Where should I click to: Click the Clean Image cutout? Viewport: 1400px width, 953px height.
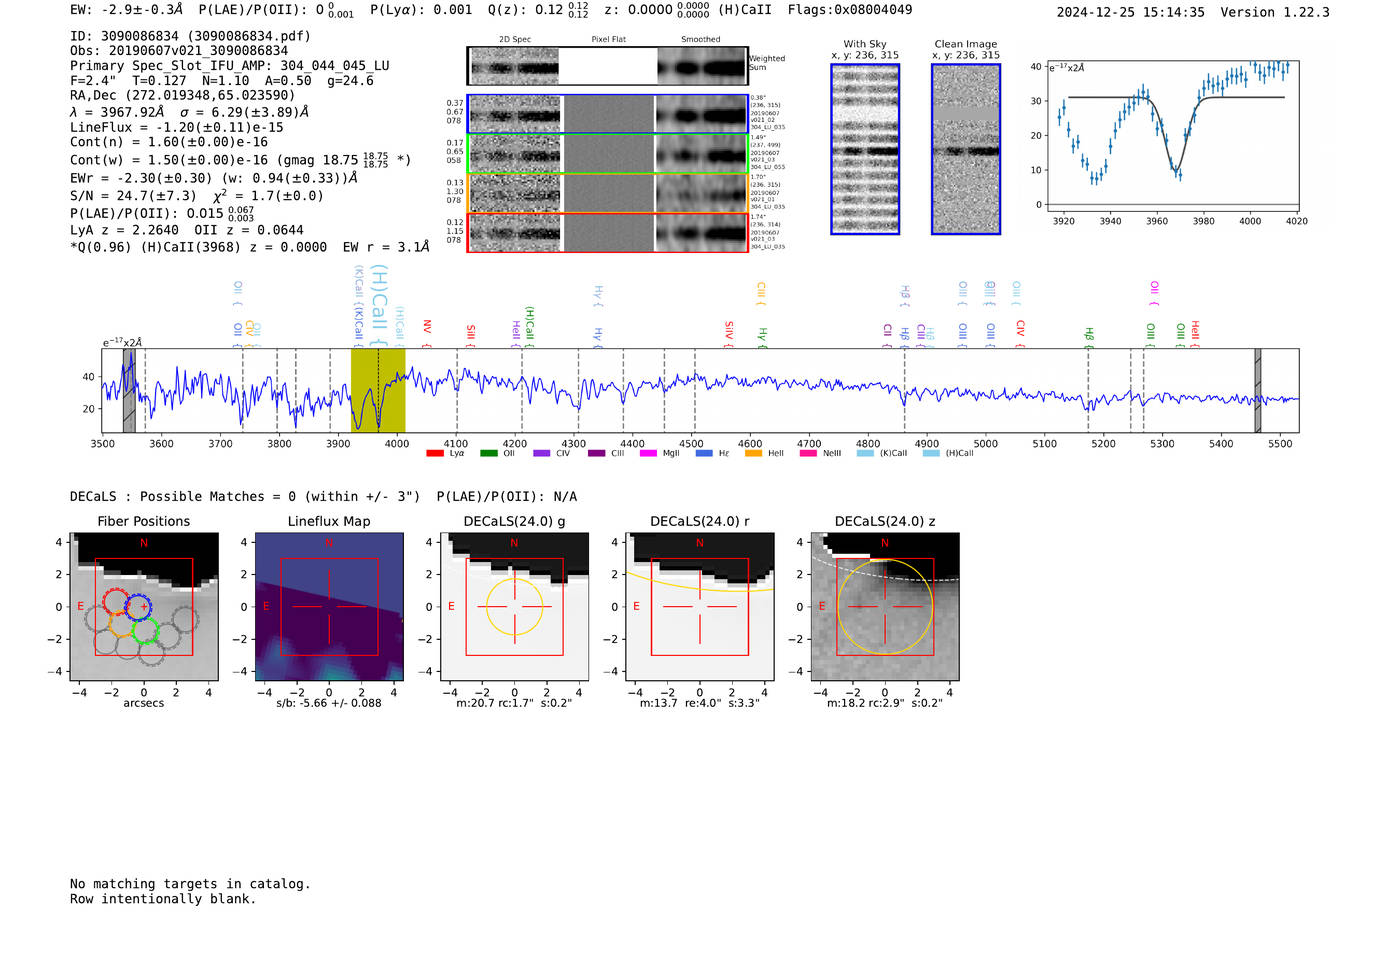point(966,149)
